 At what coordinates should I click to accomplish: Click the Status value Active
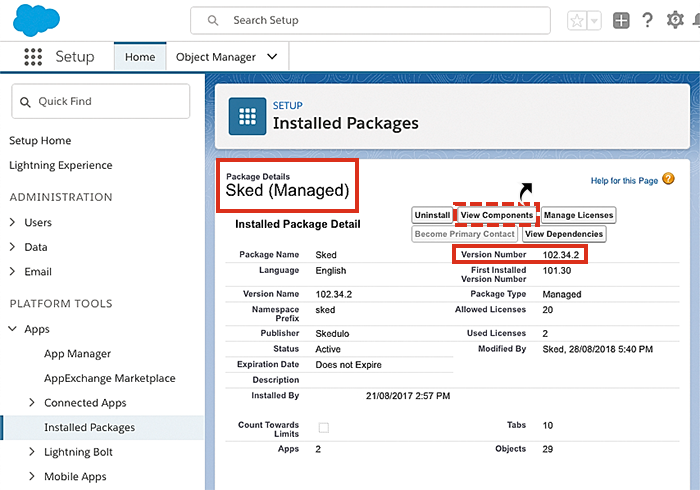(x=328, y=349)
